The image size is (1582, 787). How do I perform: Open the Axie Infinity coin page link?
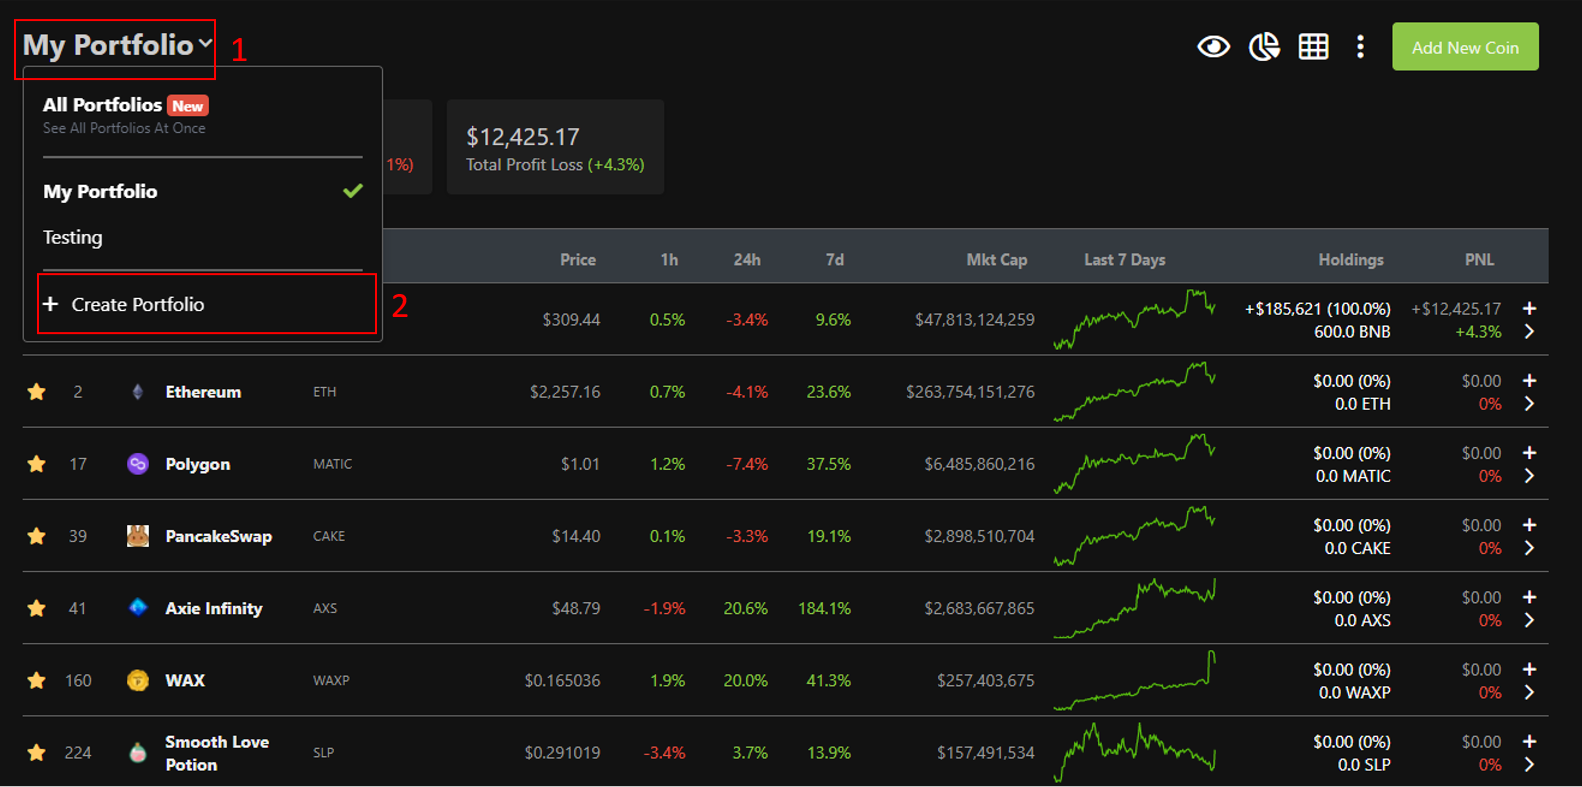(213, 608)
